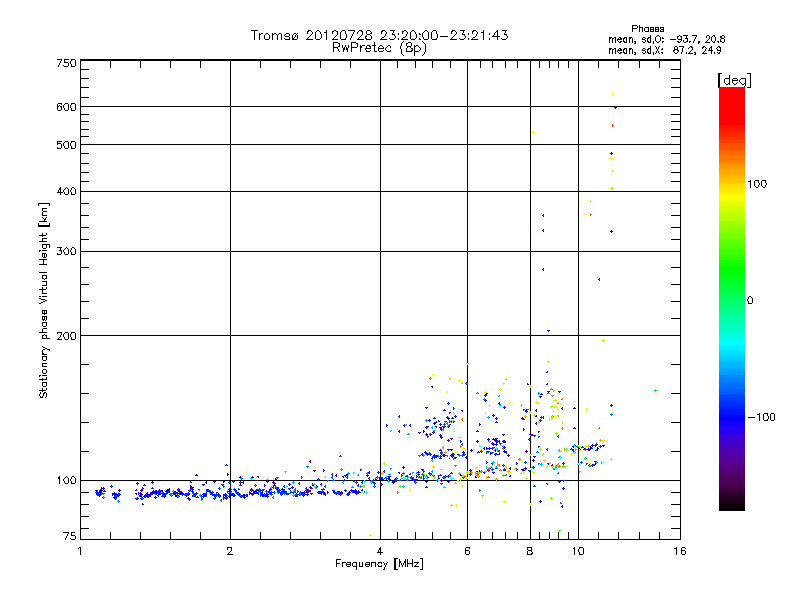The height and width of the screenshot is (600, 800).
Task: Click the x-axis label 10
Action: pos(578,551)
